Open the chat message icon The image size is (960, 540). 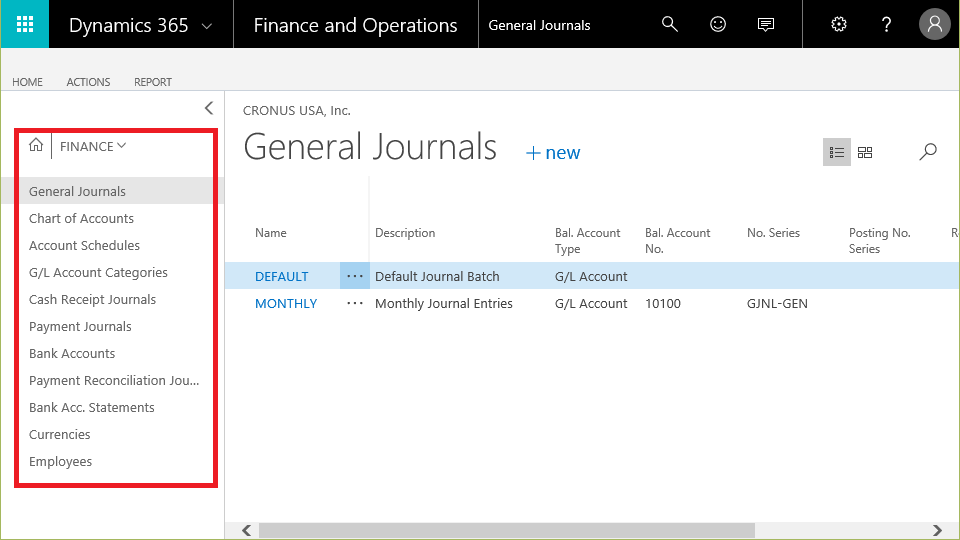[765, 24]
